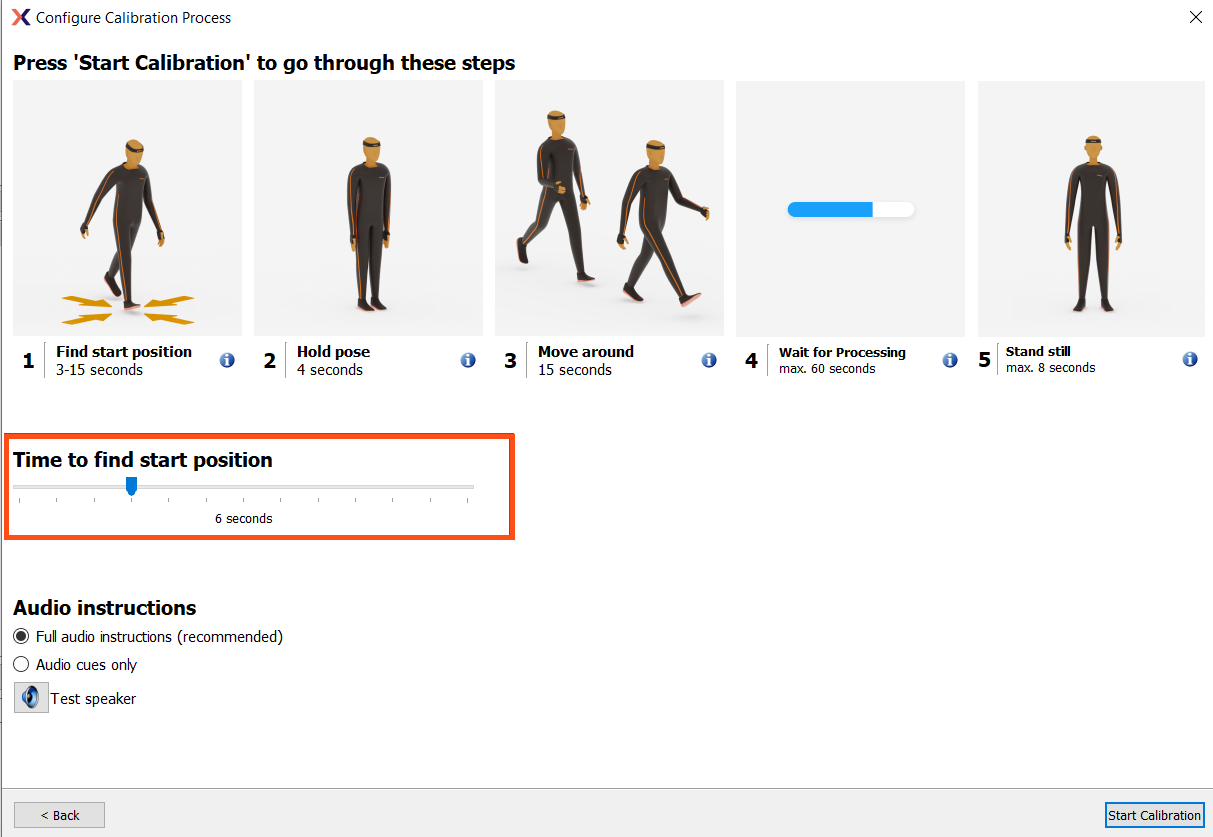Open Wait for Processing info icon
Image resolution: width=1213 pixels, height=837 pixels.
pyautogui.click(x=949, y=360)
